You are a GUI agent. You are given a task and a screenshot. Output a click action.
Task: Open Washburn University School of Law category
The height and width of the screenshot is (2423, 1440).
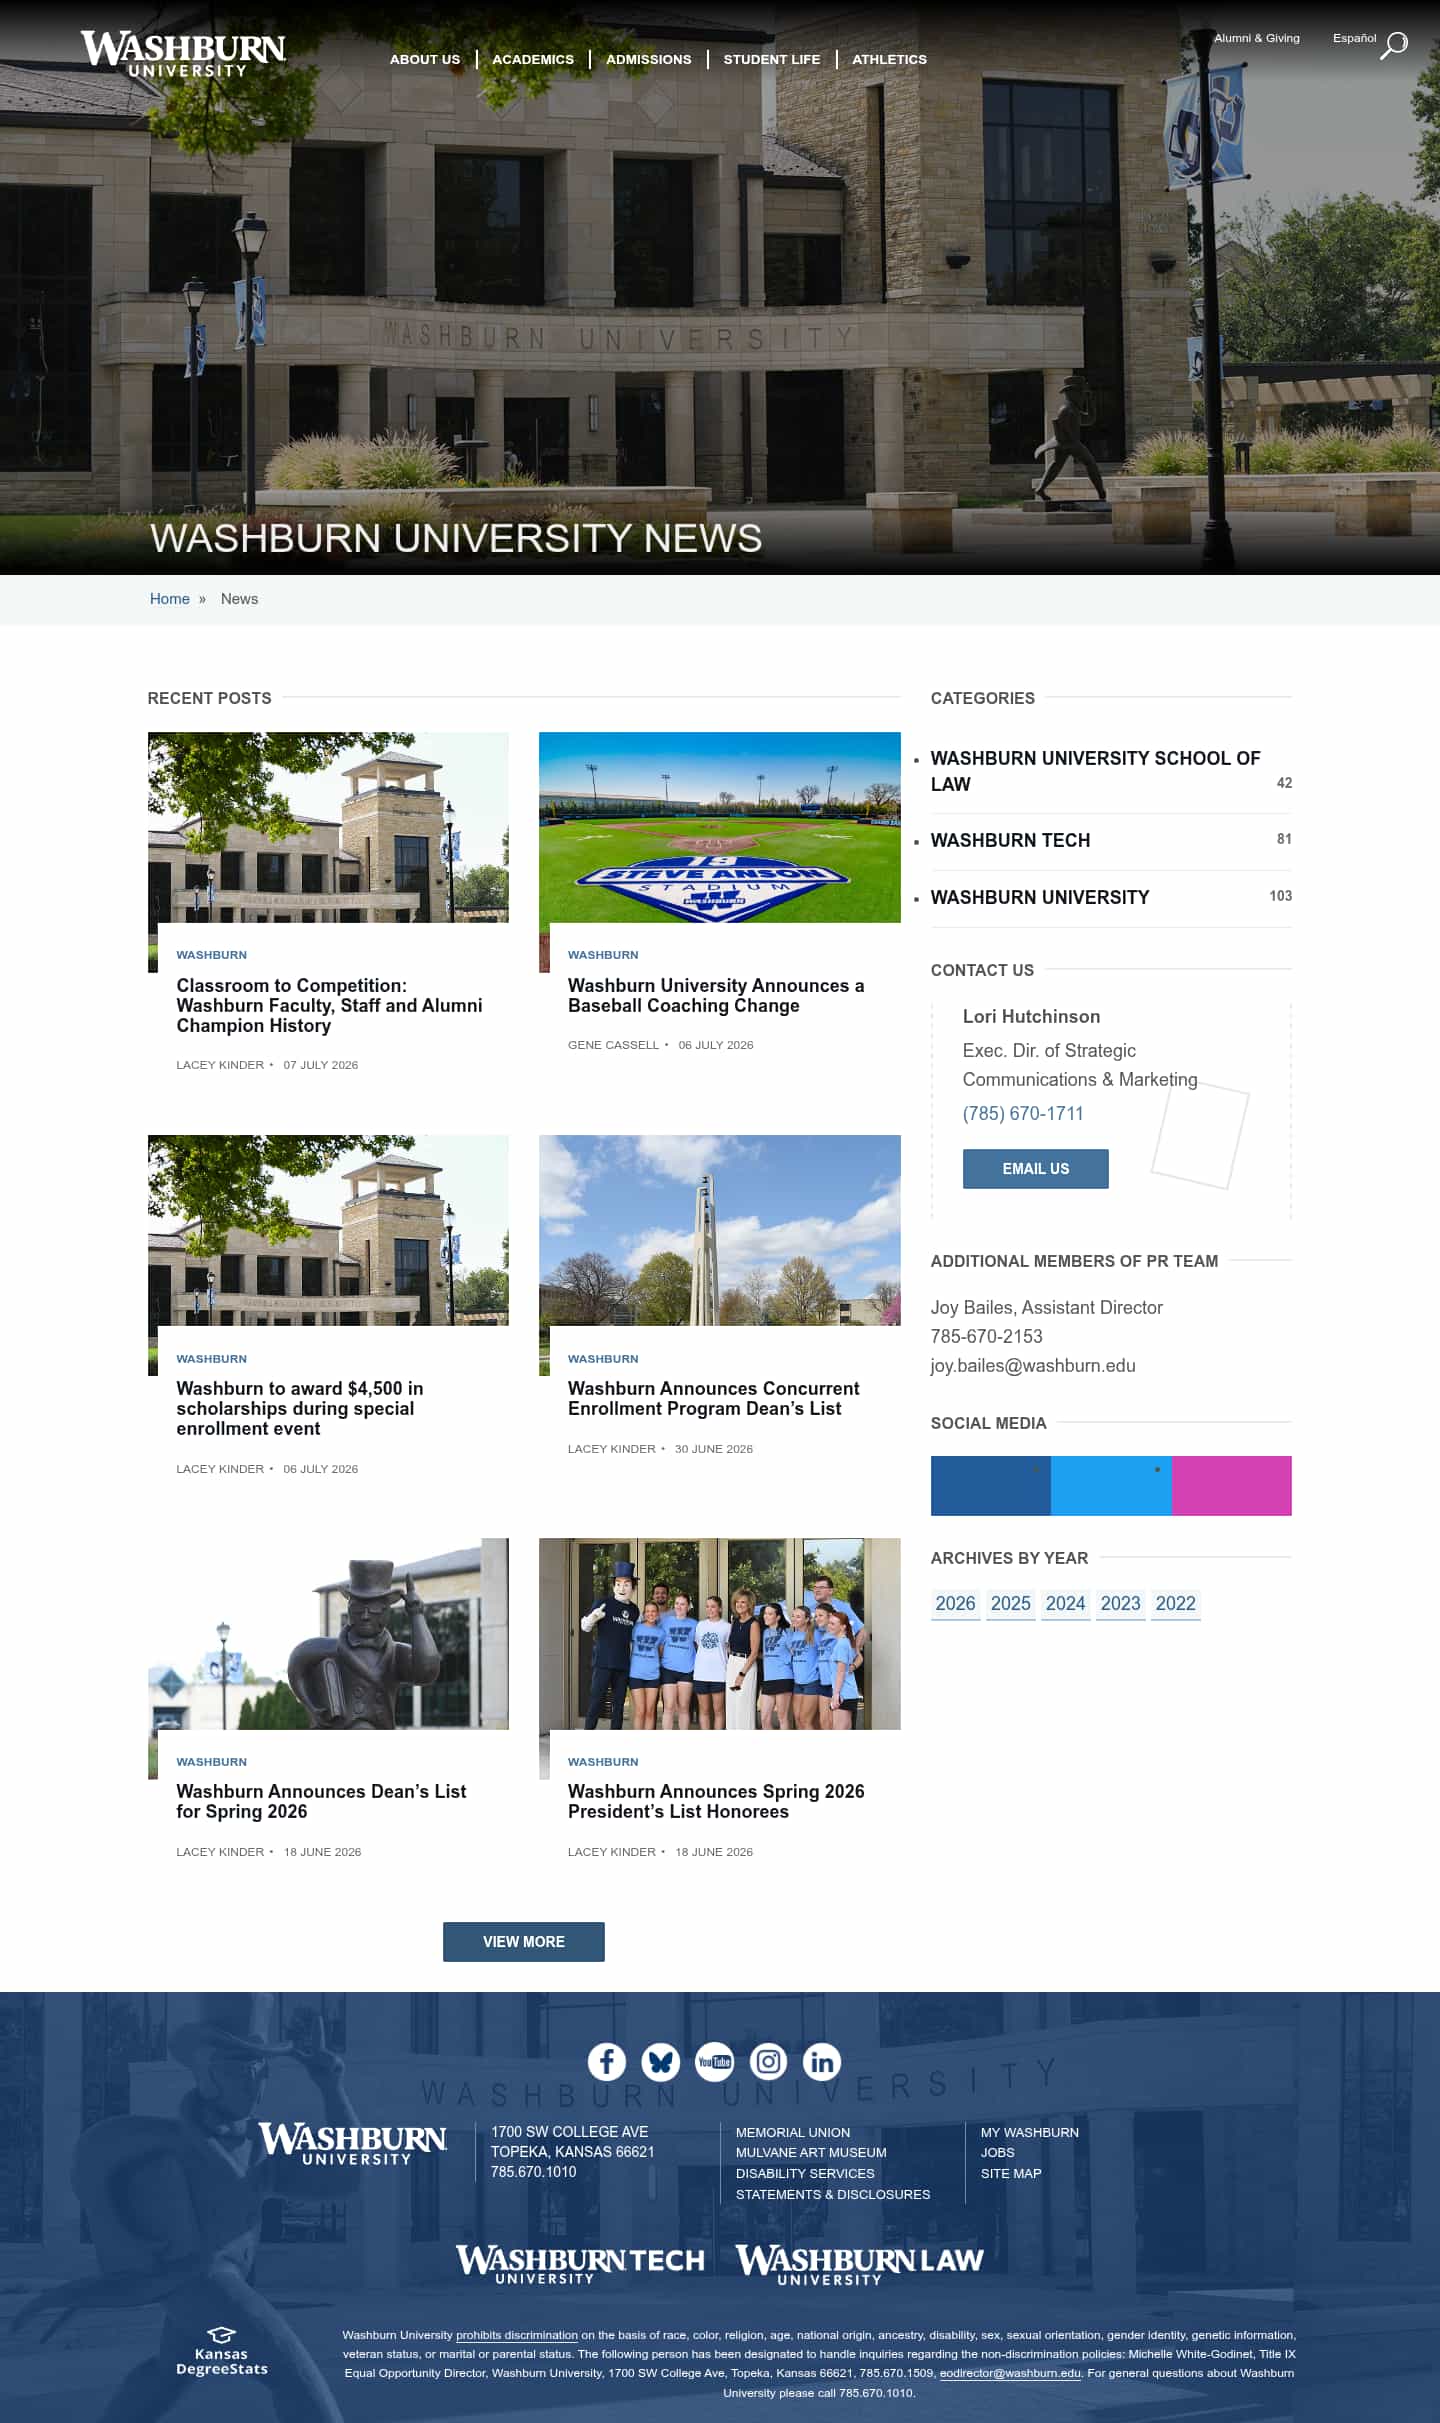point(1095,771)
